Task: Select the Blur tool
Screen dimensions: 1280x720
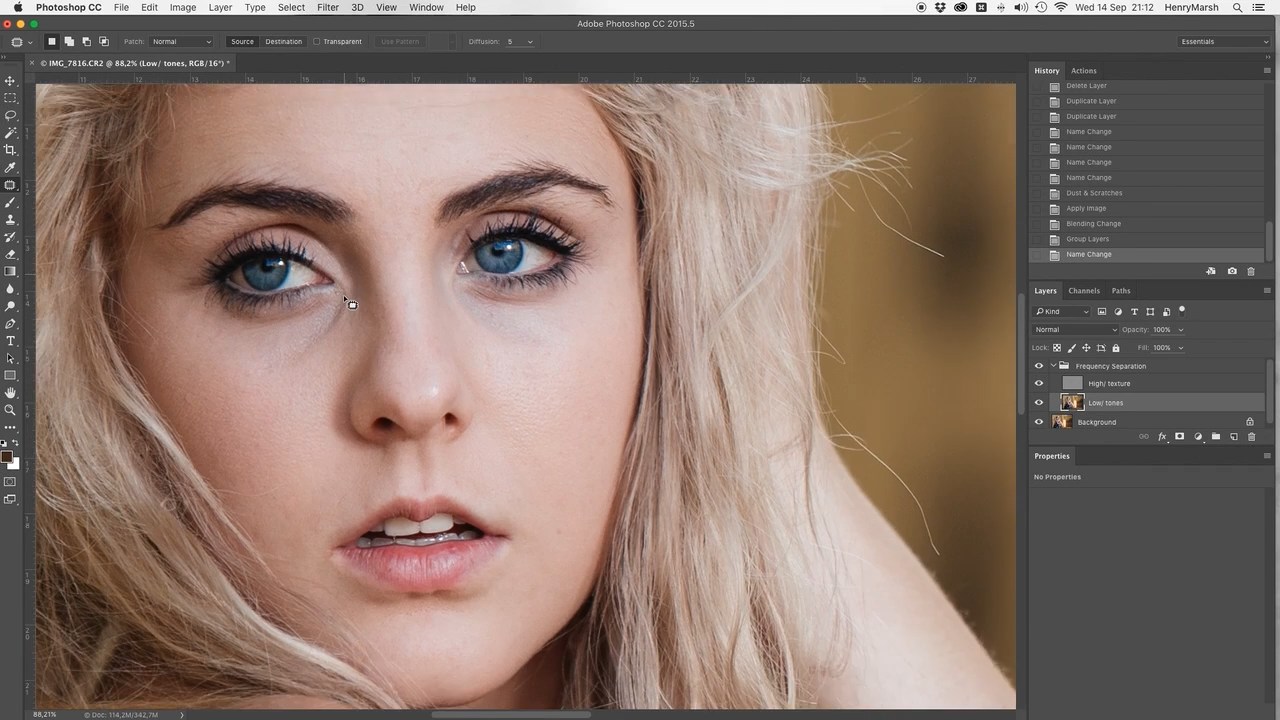Action: [x=11, y=289]
